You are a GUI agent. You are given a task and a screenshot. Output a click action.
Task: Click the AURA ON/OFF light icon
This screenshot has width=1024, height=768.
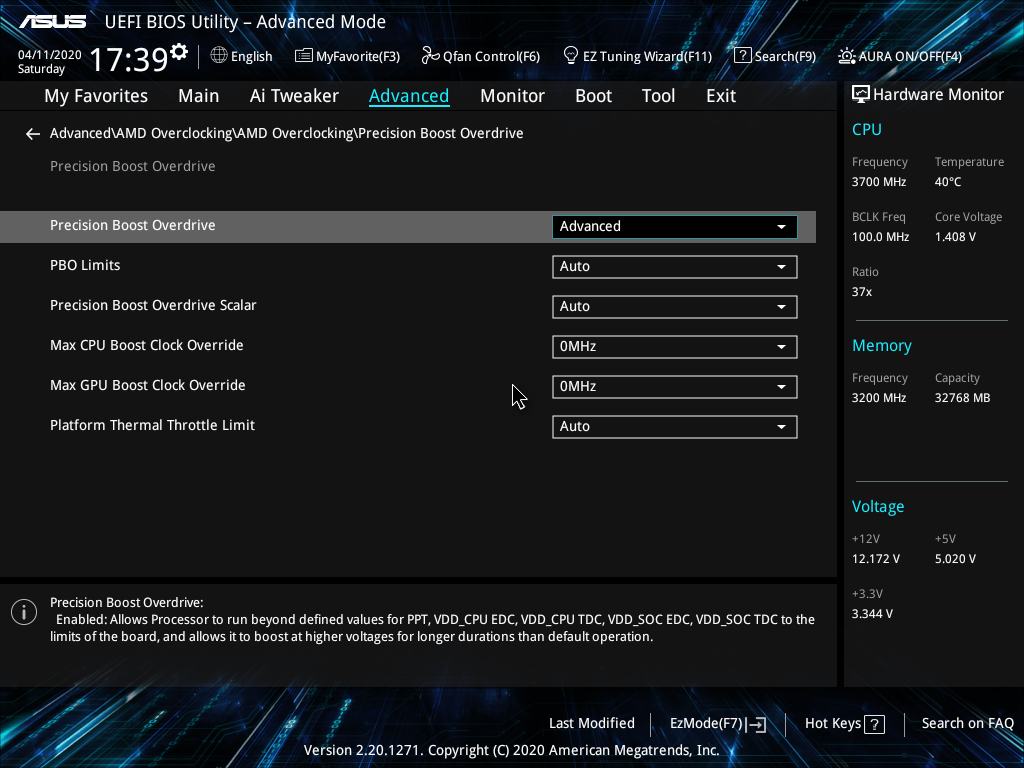coord(846,56)
